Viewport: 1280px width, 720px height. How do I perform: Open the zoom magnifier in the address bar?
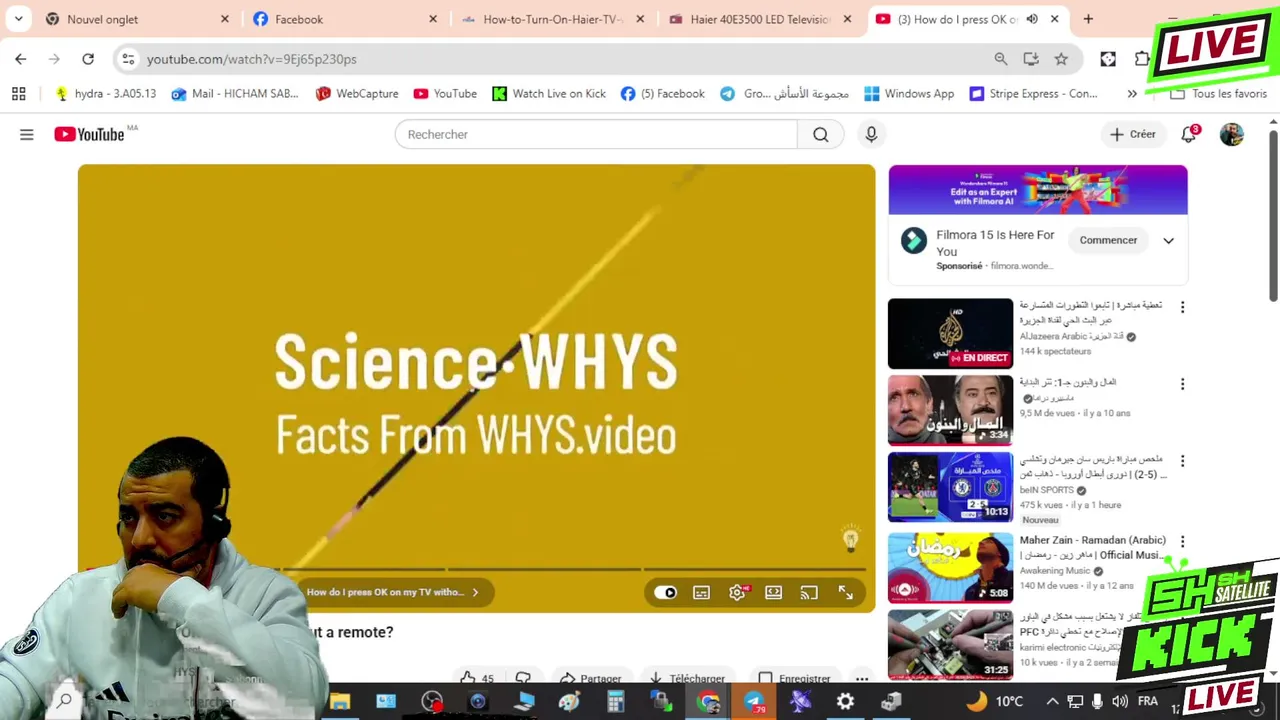tap(1001, 59)
